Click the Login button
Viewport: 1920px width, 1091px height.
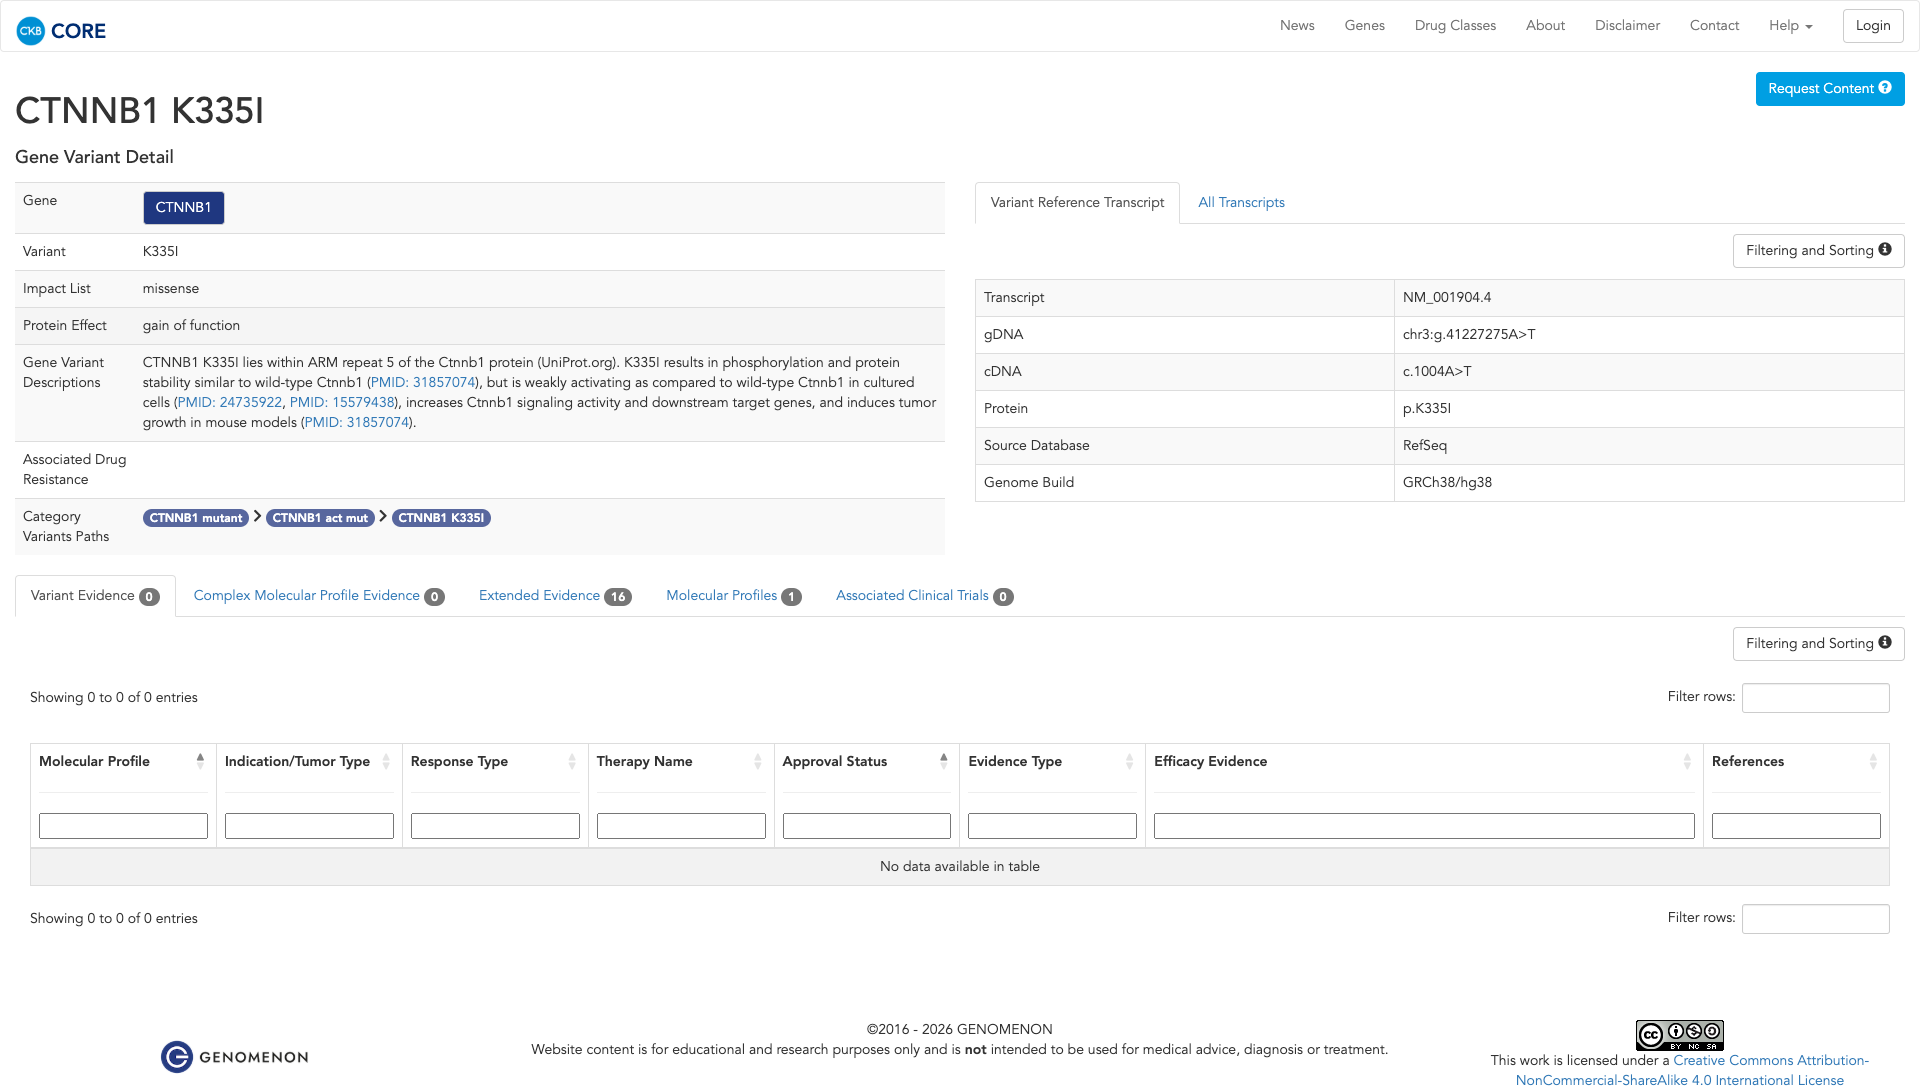(x=1872, y=26)
